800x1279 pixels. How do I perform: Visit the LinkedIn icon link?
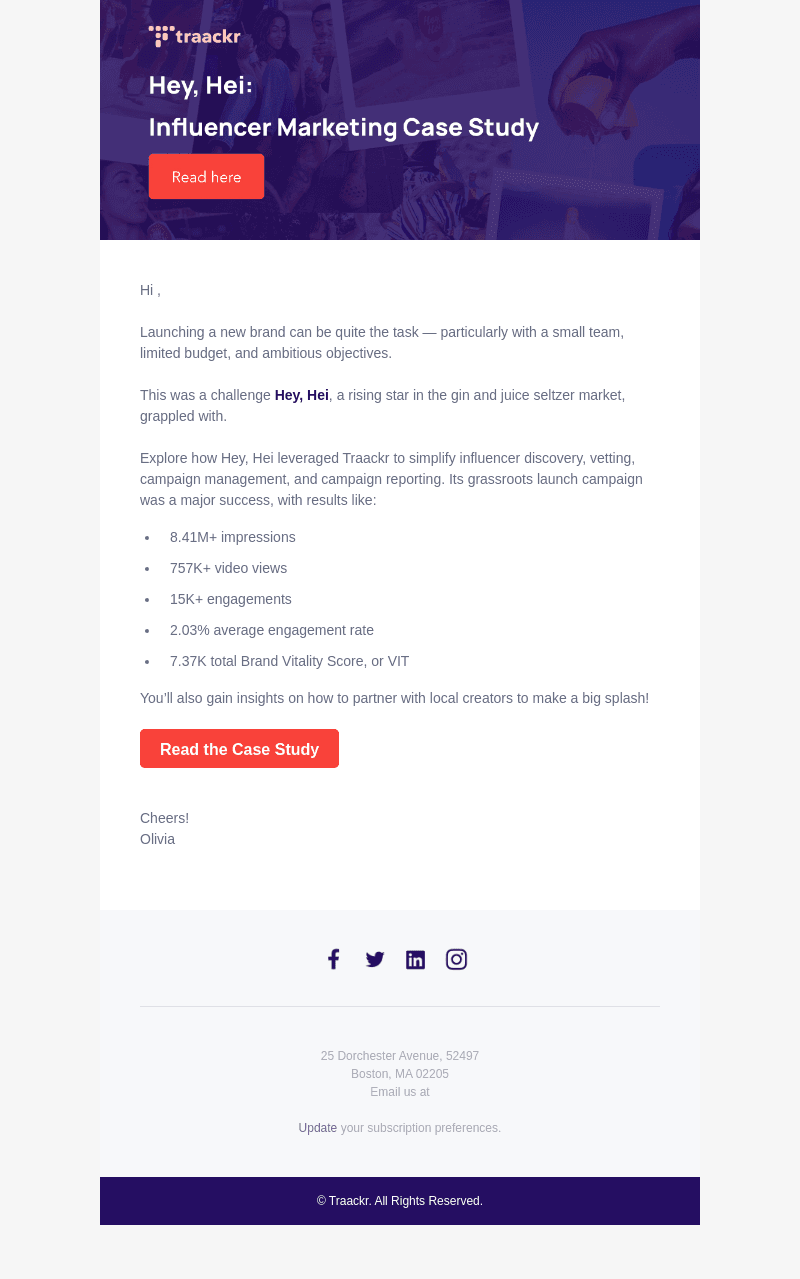415,959
